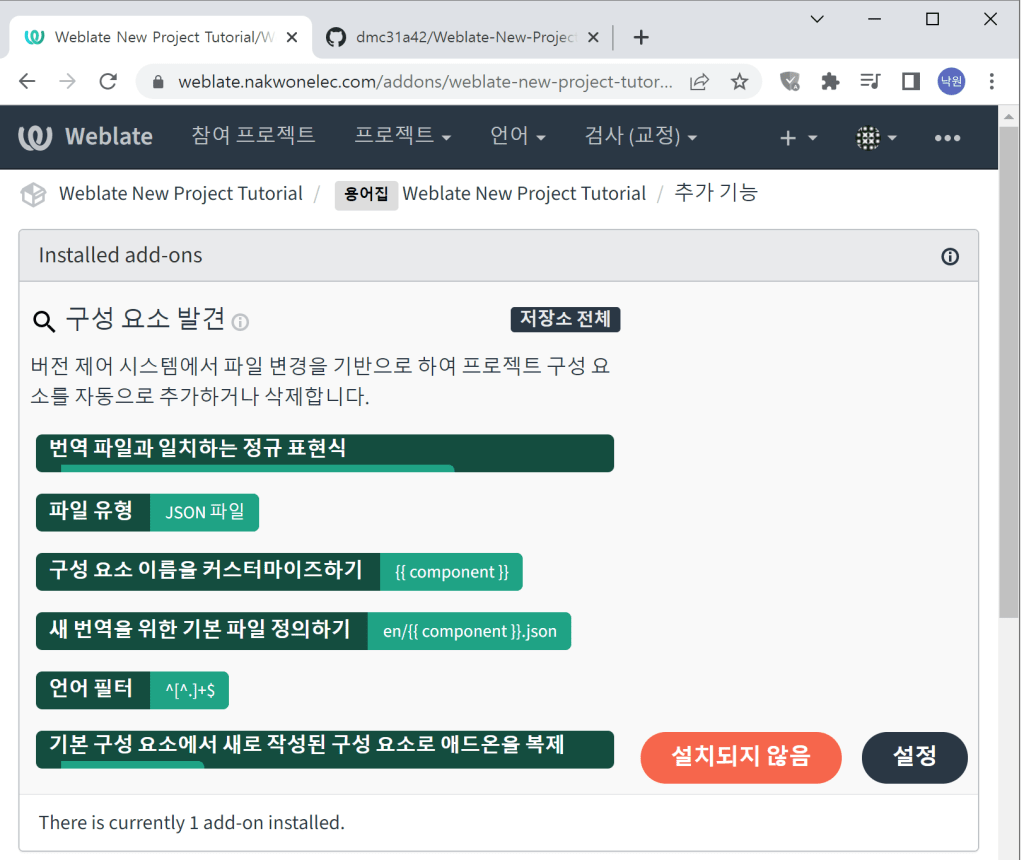Image resolution: width=1024 pixels, height=860 pixels.
Task: Open the plus add dropdown in navbar
Action: tap(798, 138)
